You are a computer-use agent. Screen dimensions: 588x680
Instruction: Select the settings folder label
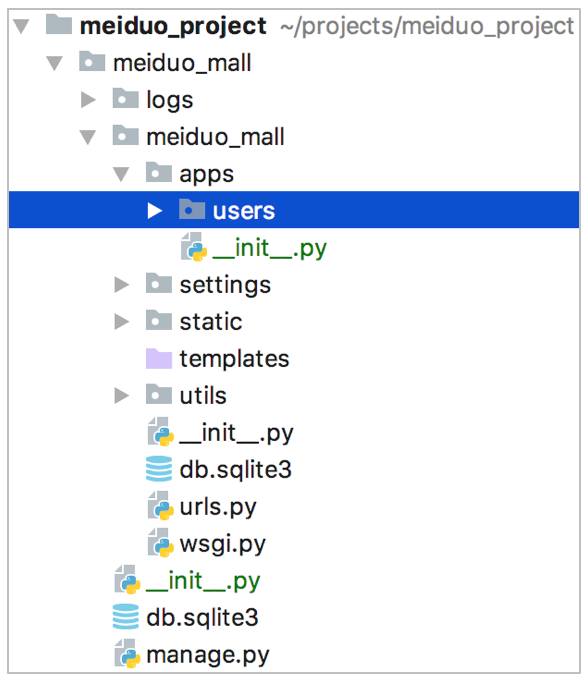[x=225, y=285]
